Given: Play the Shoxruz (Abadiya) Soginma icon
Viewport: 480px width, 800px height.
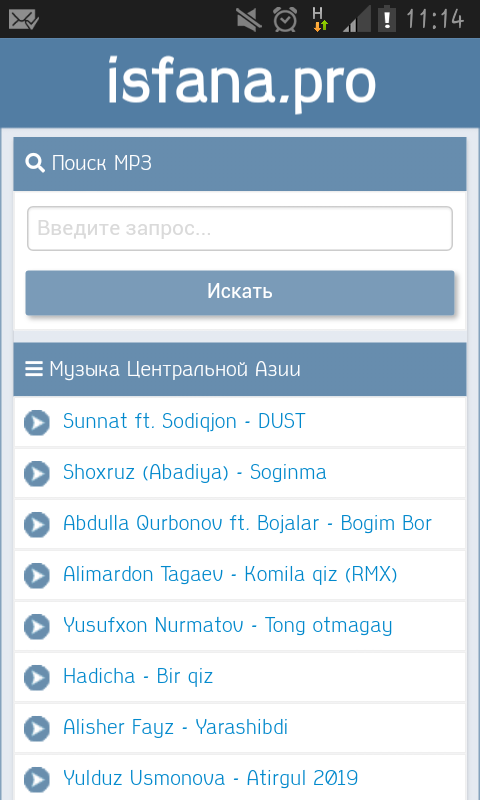Looking at the screenshot, I should [37, 473].
